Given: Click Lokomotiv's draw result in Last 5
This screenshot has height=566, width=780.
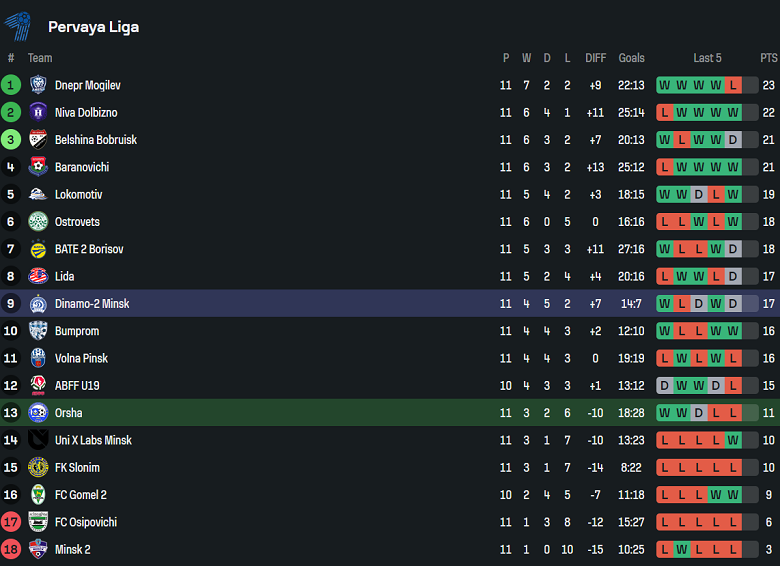Looking at the screenshot, I should pyautogui.click(x=699, y=195).
